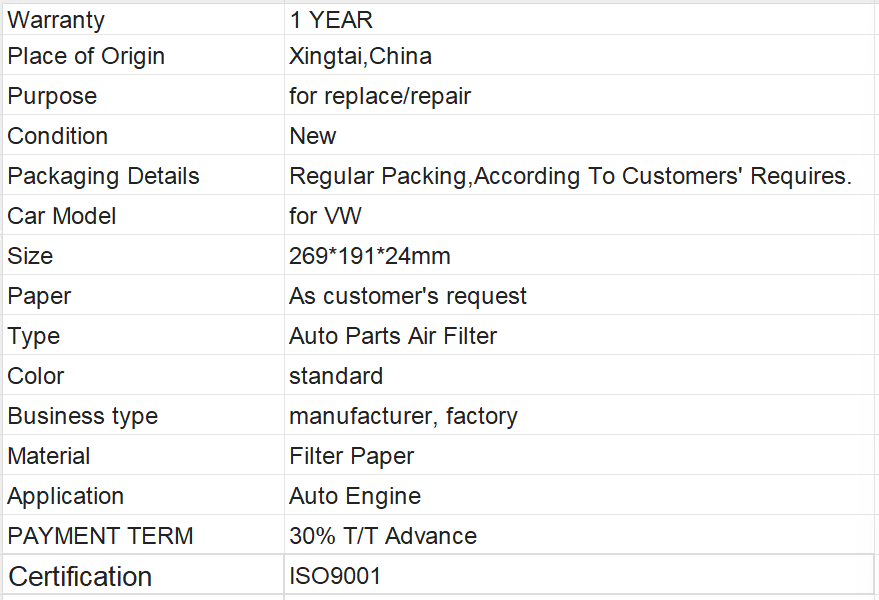Select the Color label cell
Image resolution: width=879 pixels, height=600 pixels.
pyautogui.click(x=143, y=375)
